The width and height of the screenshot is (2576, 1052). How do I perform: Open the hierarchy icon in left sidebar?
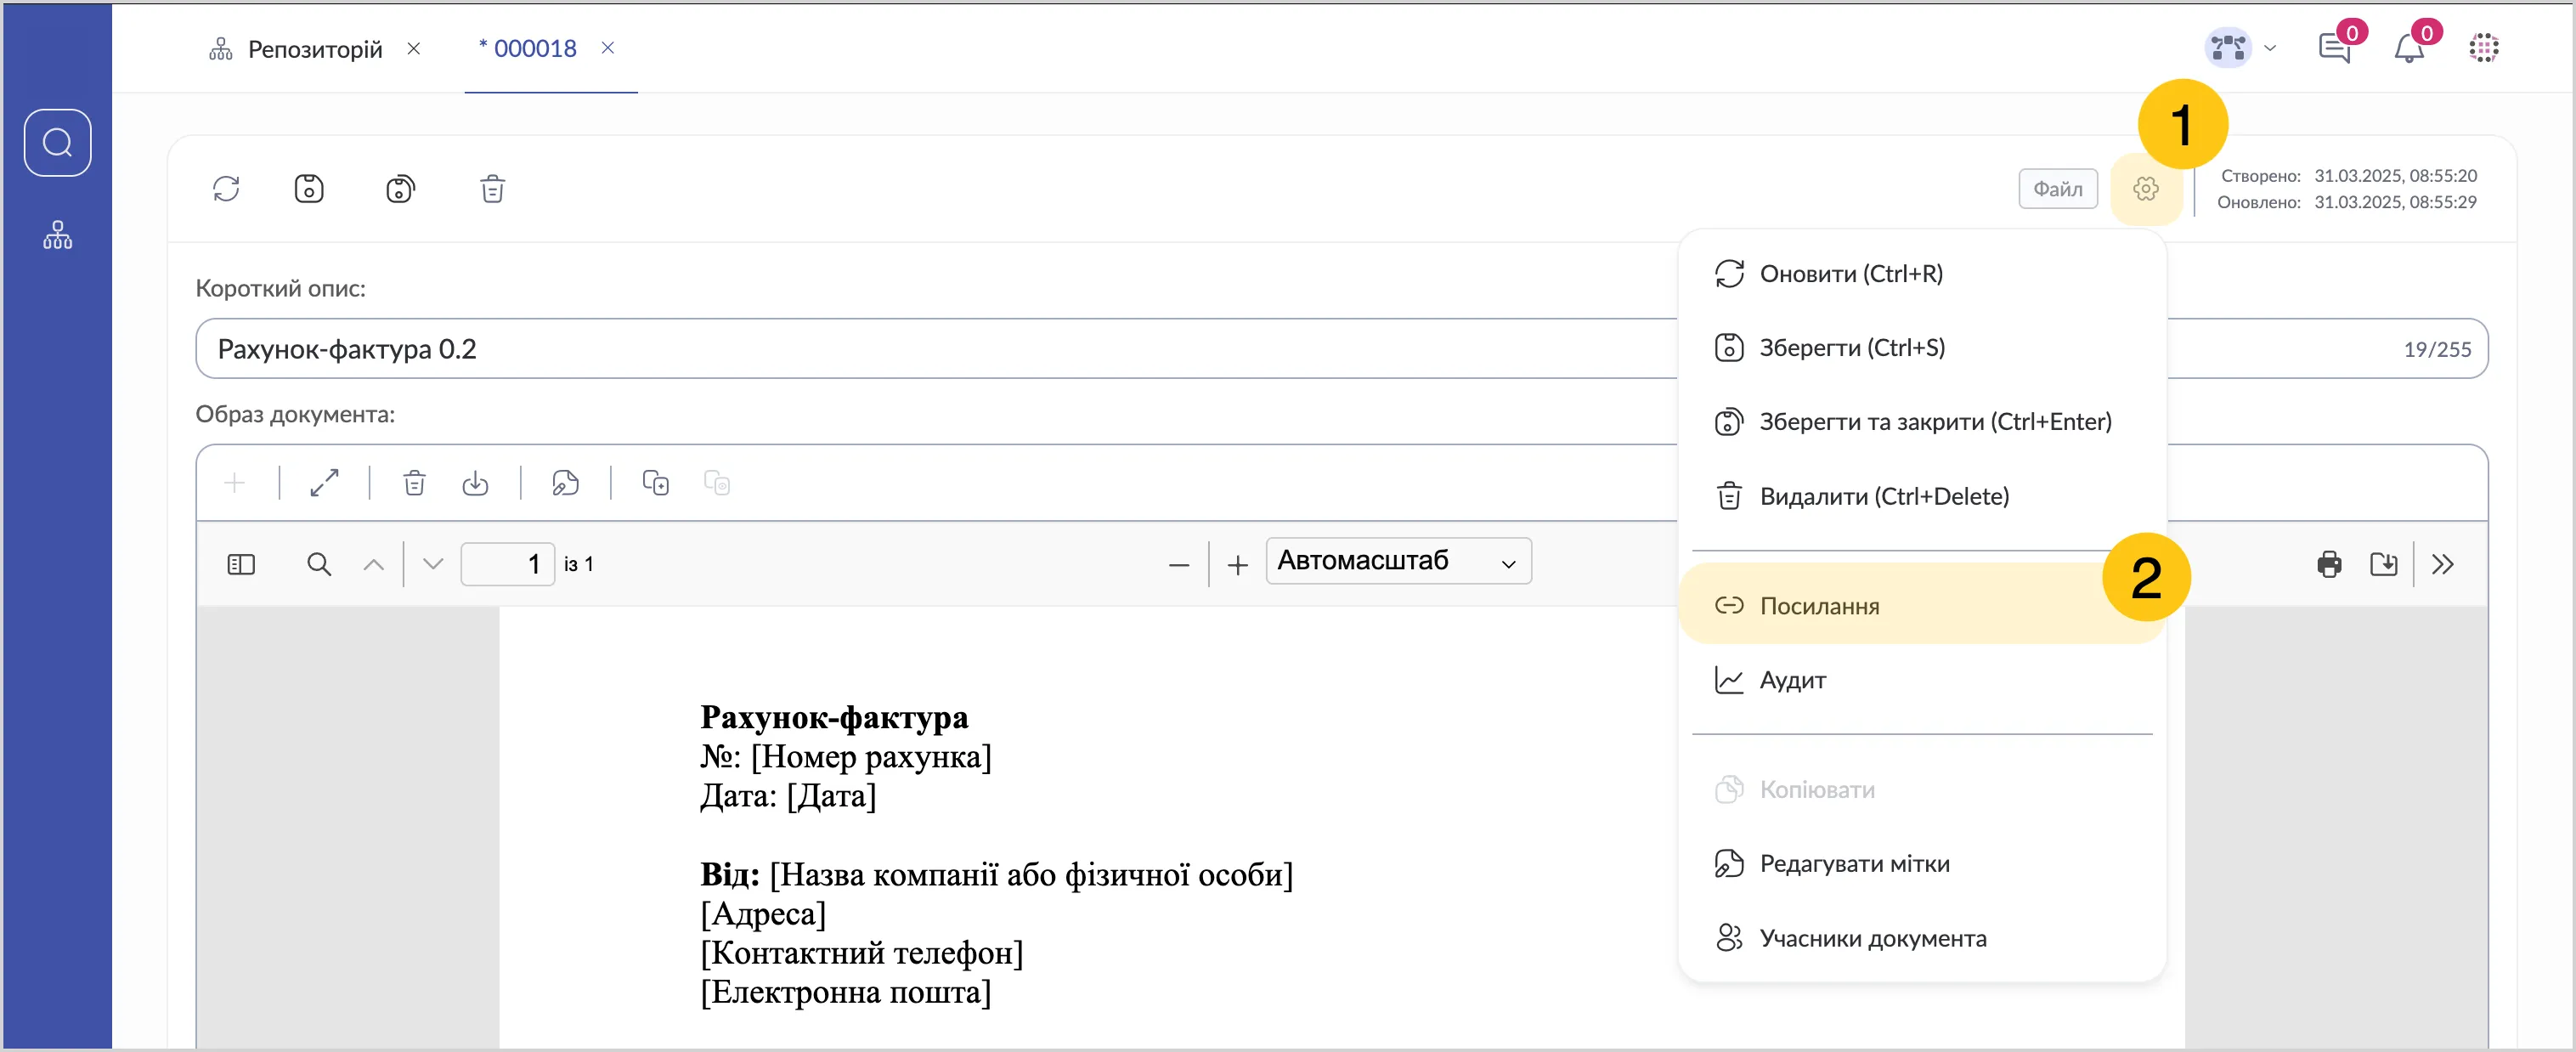pos(57,236)
